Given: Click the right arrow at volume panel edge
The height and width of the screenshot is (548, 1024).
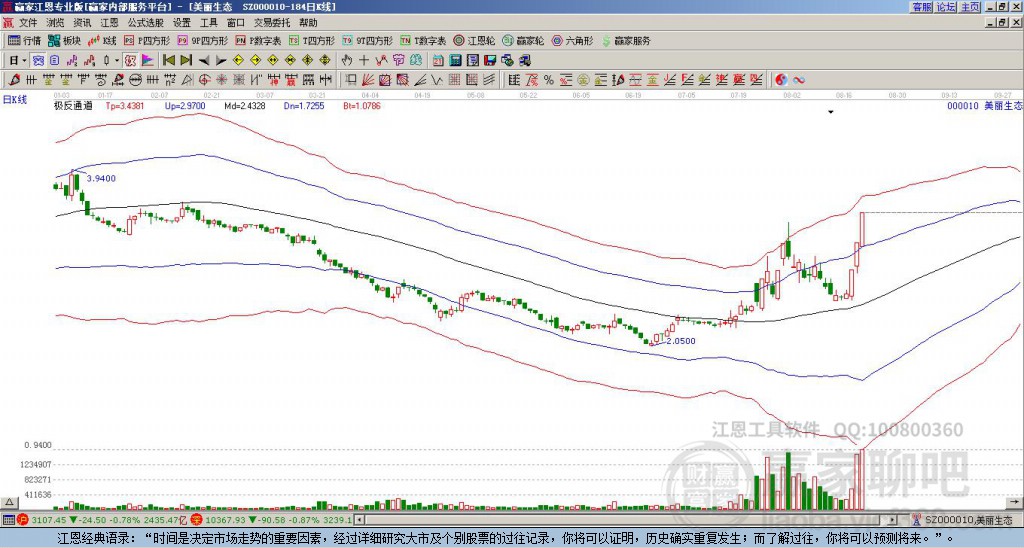Looking at the screenshot, I should (x=1014, y=502).
